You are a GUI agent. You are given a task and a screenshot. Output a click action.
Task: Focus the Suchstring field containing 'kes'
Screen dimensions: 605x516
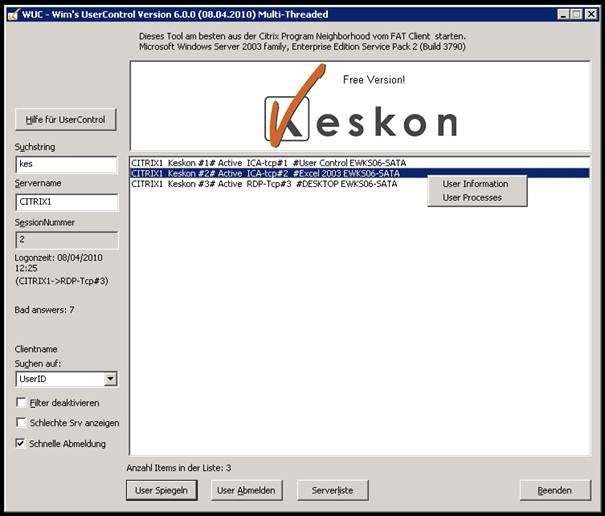66,164
